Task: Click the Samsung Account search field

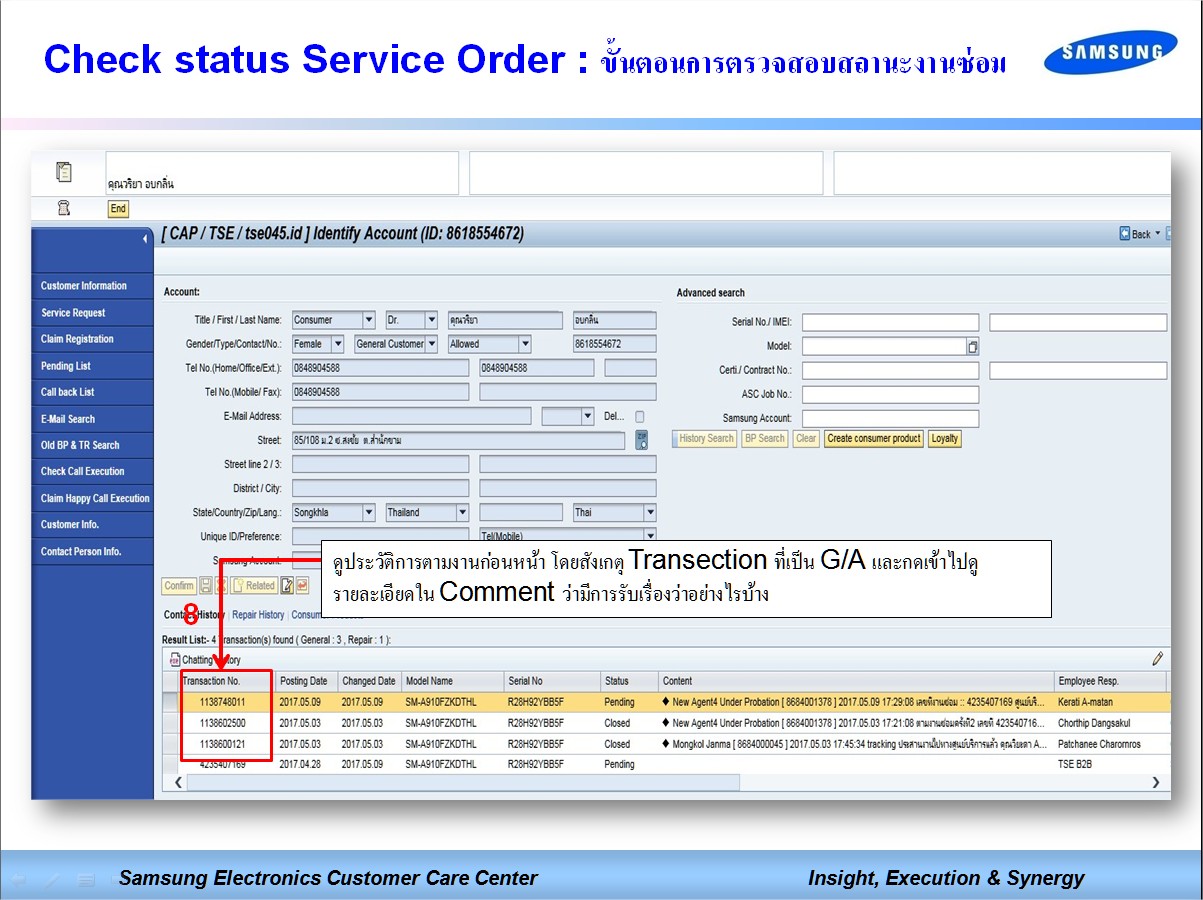Action: click(x=891, y=419)
